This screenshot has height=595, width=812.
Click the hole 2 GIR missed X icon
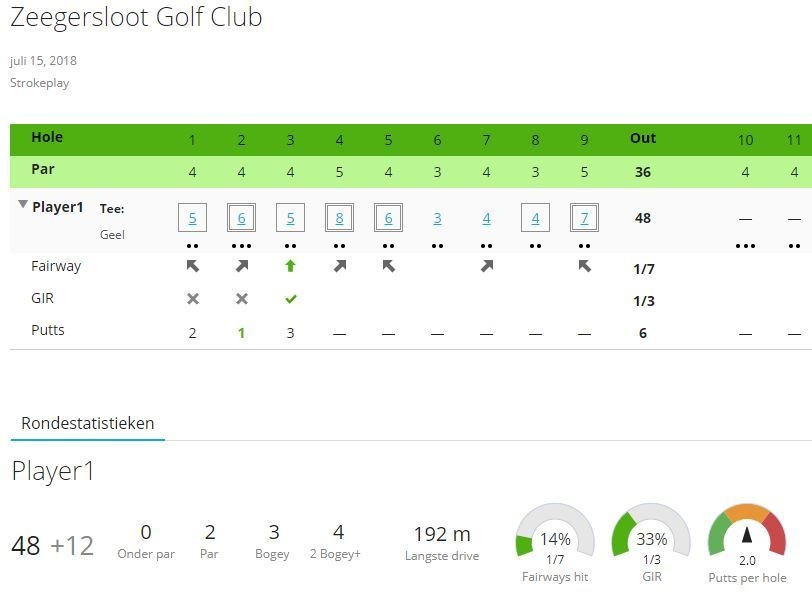[x=241, y=299]
